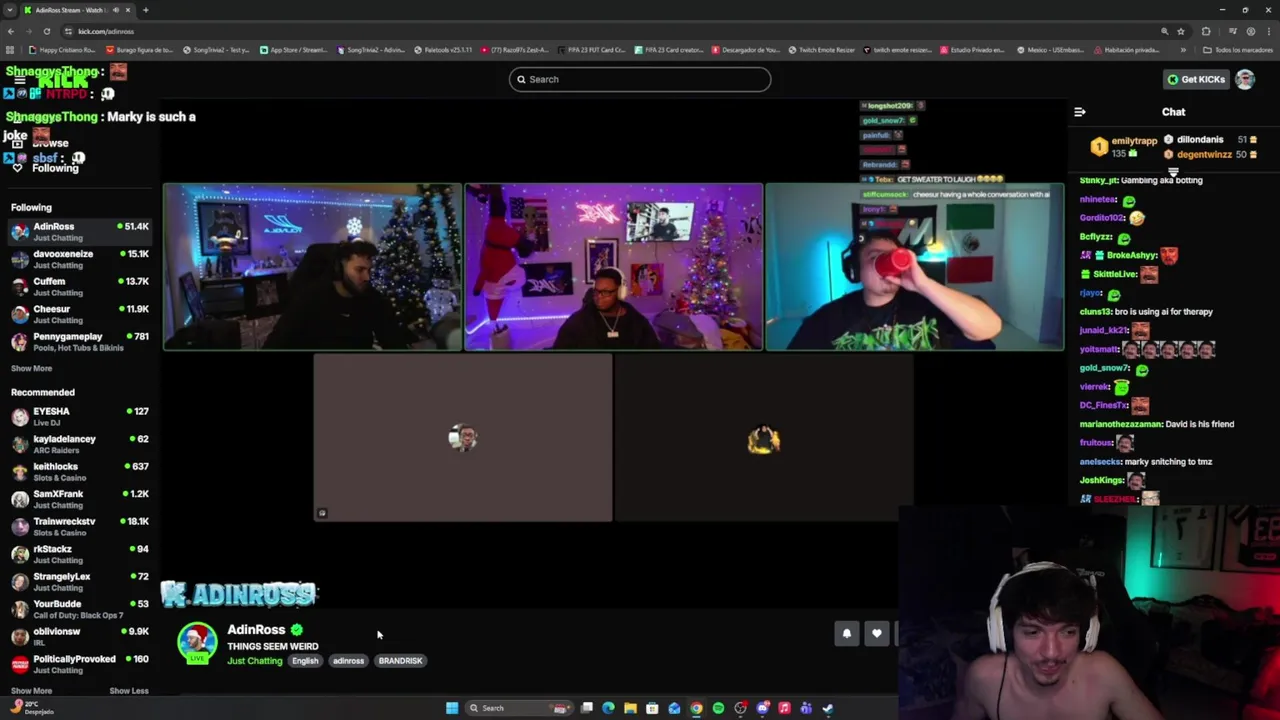Toggle the AdinRoss notification bell
Viewport: 1280px width, 720px height.
[x=846, y=633]
